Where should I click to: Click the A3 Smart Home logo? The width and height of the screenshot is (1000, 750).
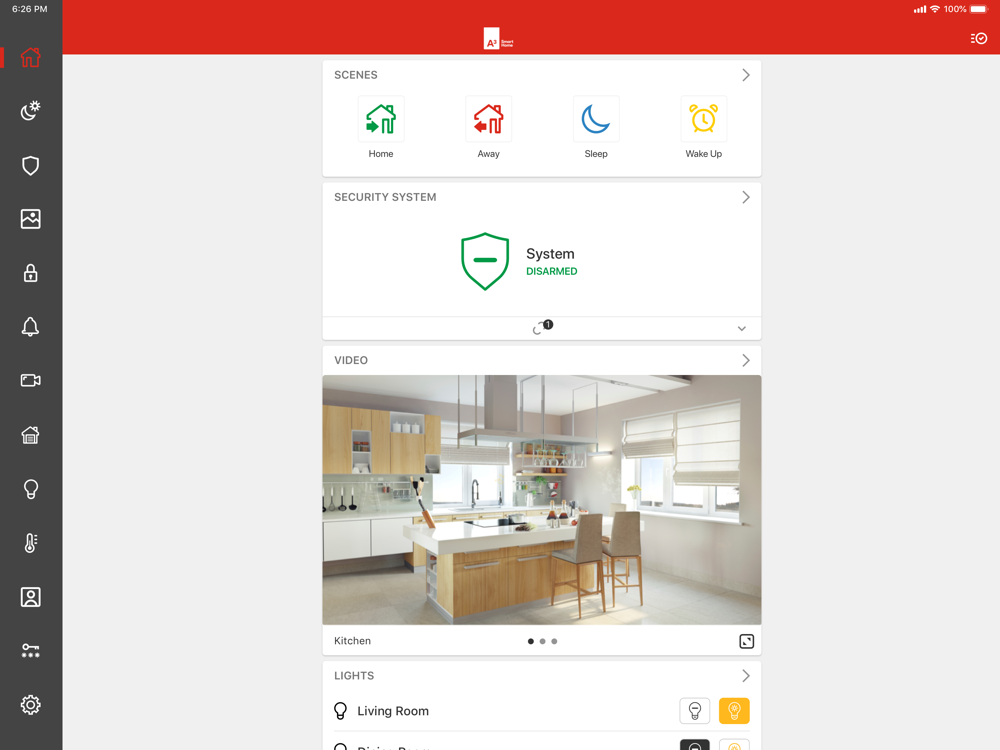coord(498,39)
